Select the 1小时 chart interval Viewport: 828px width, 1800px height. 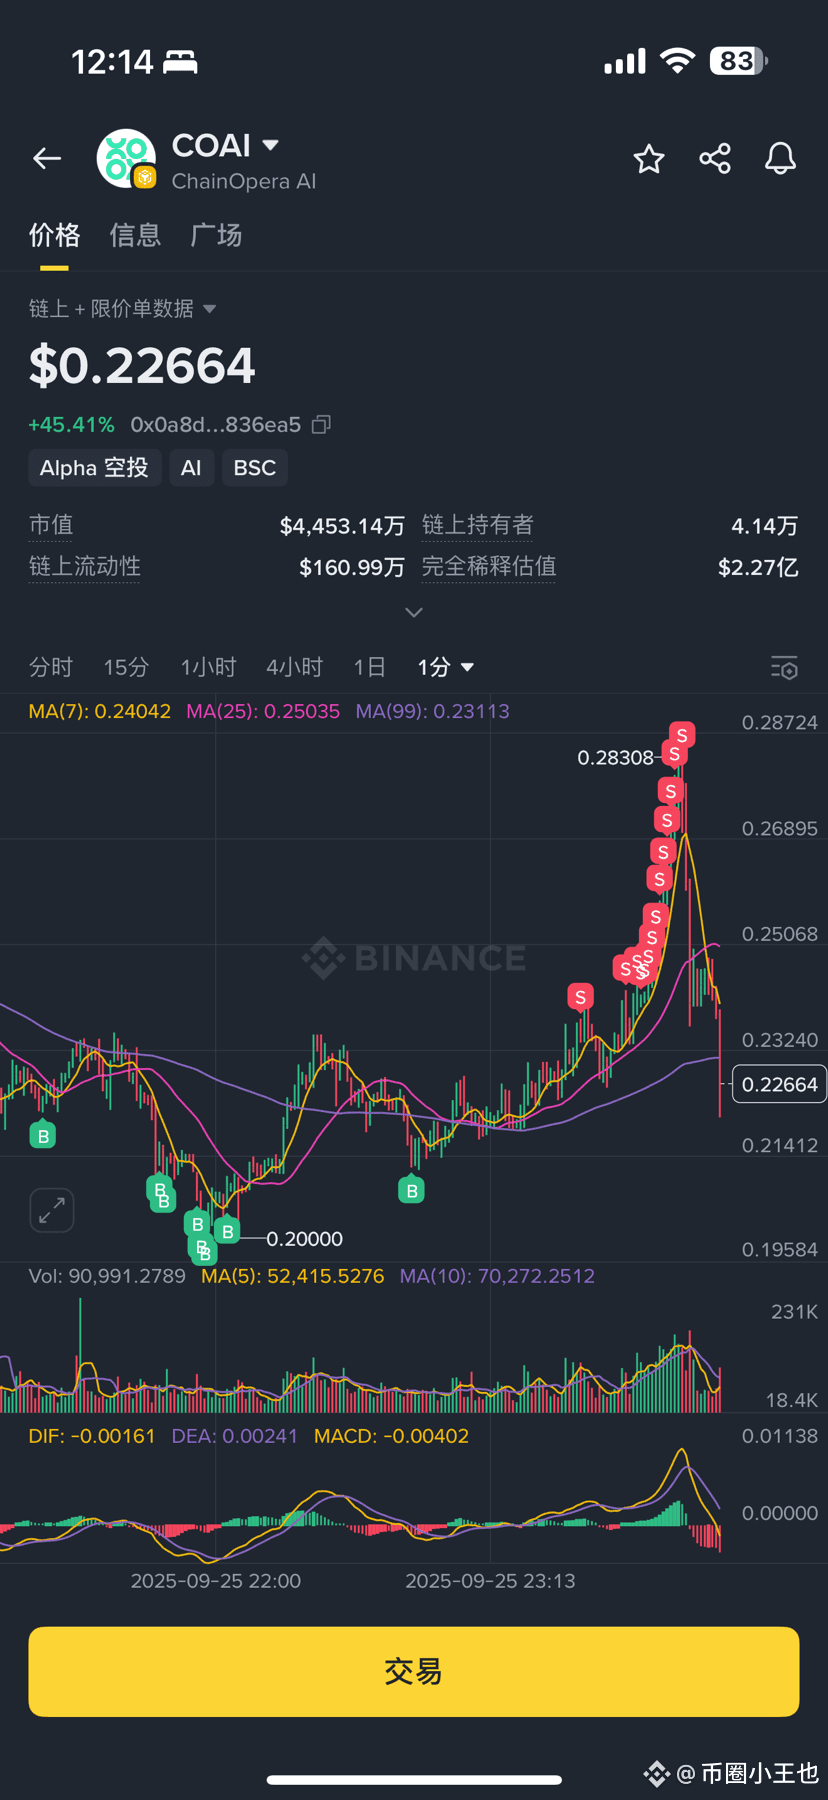[x=208, y=667]
